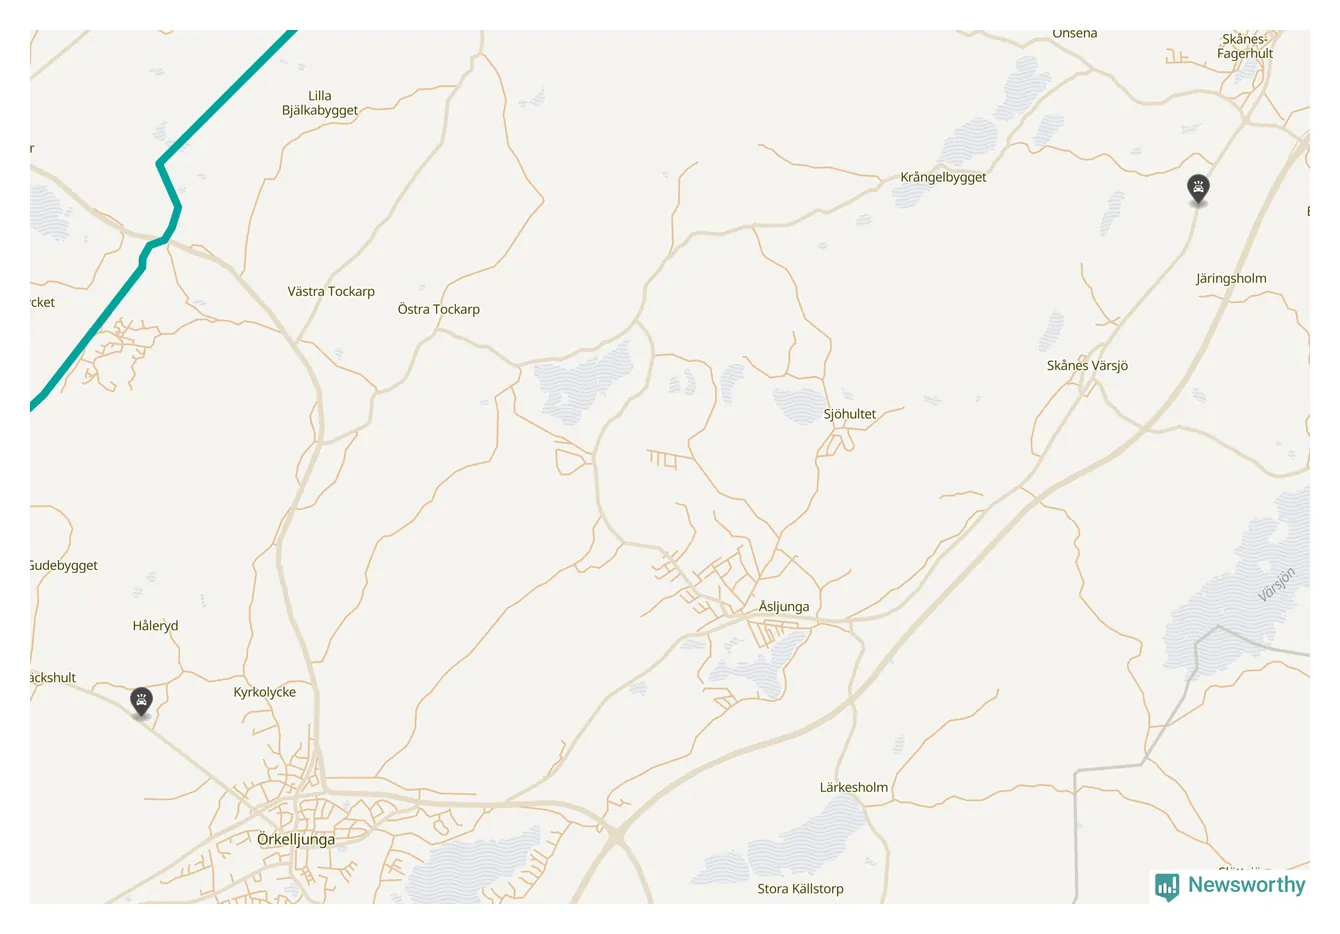Click the car marker near Håleryd

point(142,702)
